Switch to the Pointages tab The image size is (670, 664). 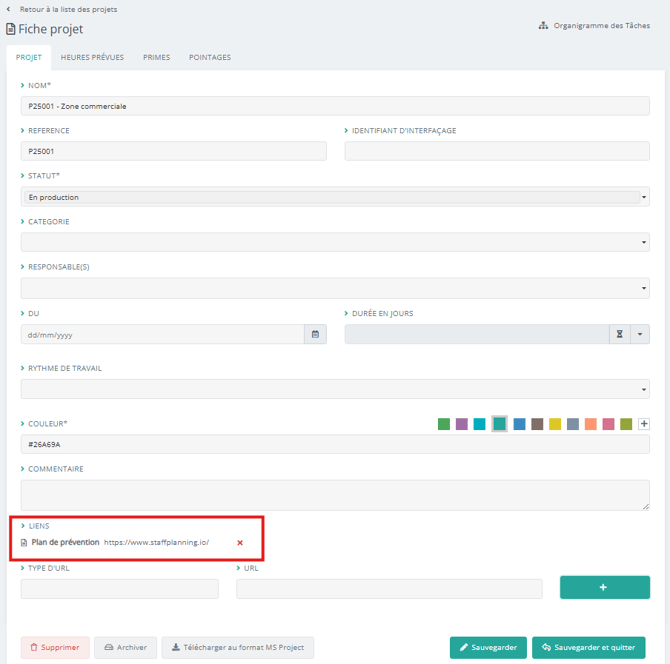(210, 58)
